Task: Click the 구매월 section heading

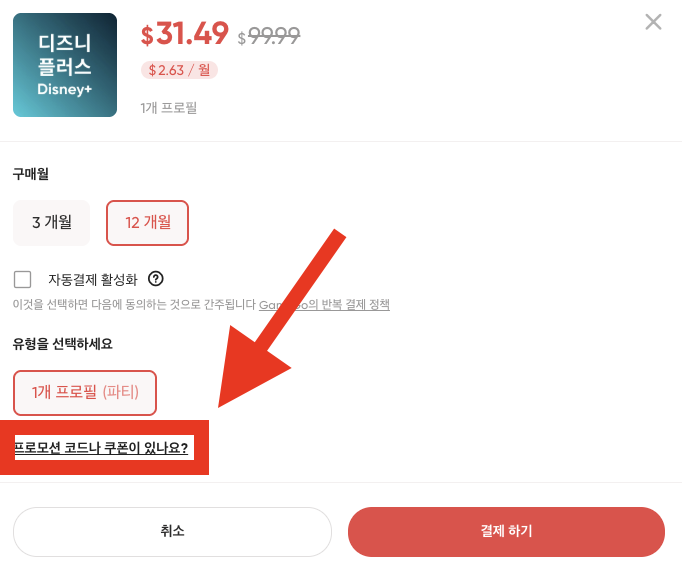Action: (x=31, y=174)
